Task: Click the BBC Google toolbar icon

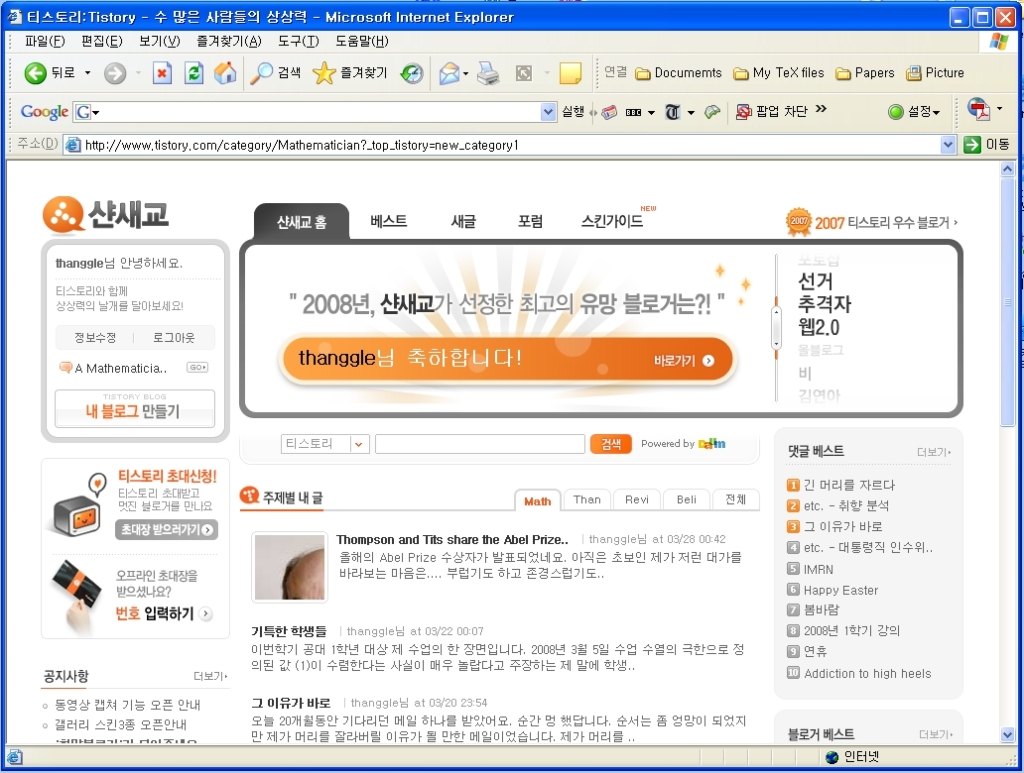Action: pos(633,112)
